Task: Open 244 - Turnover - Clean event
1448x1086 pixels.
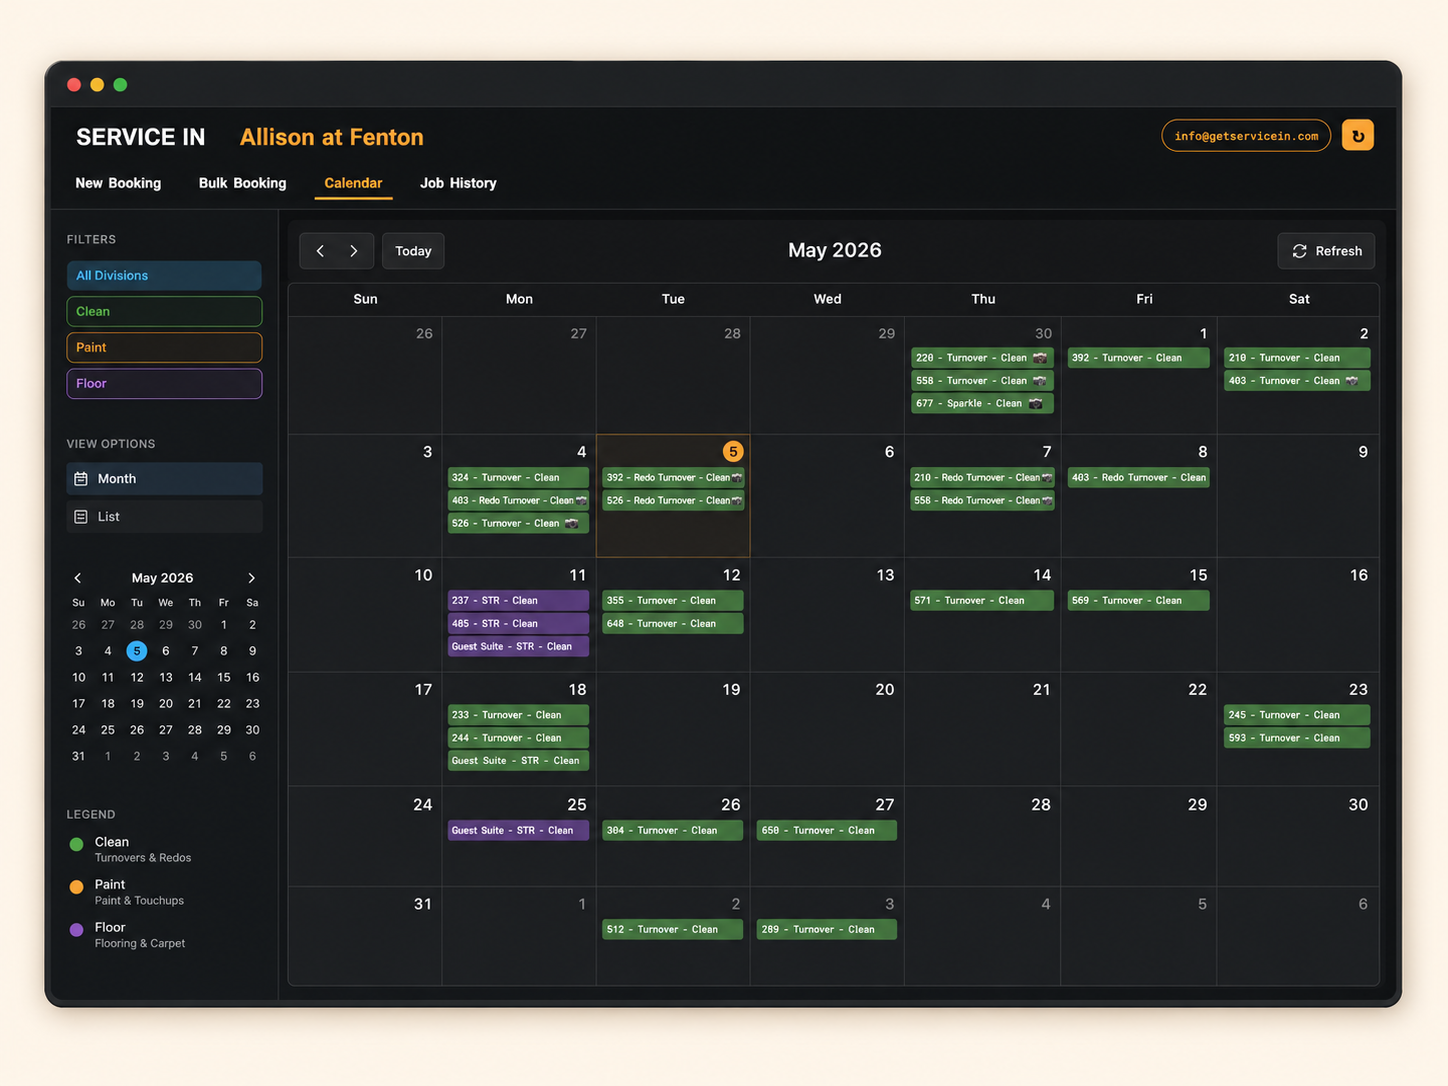Action: (x=518, y=738)
